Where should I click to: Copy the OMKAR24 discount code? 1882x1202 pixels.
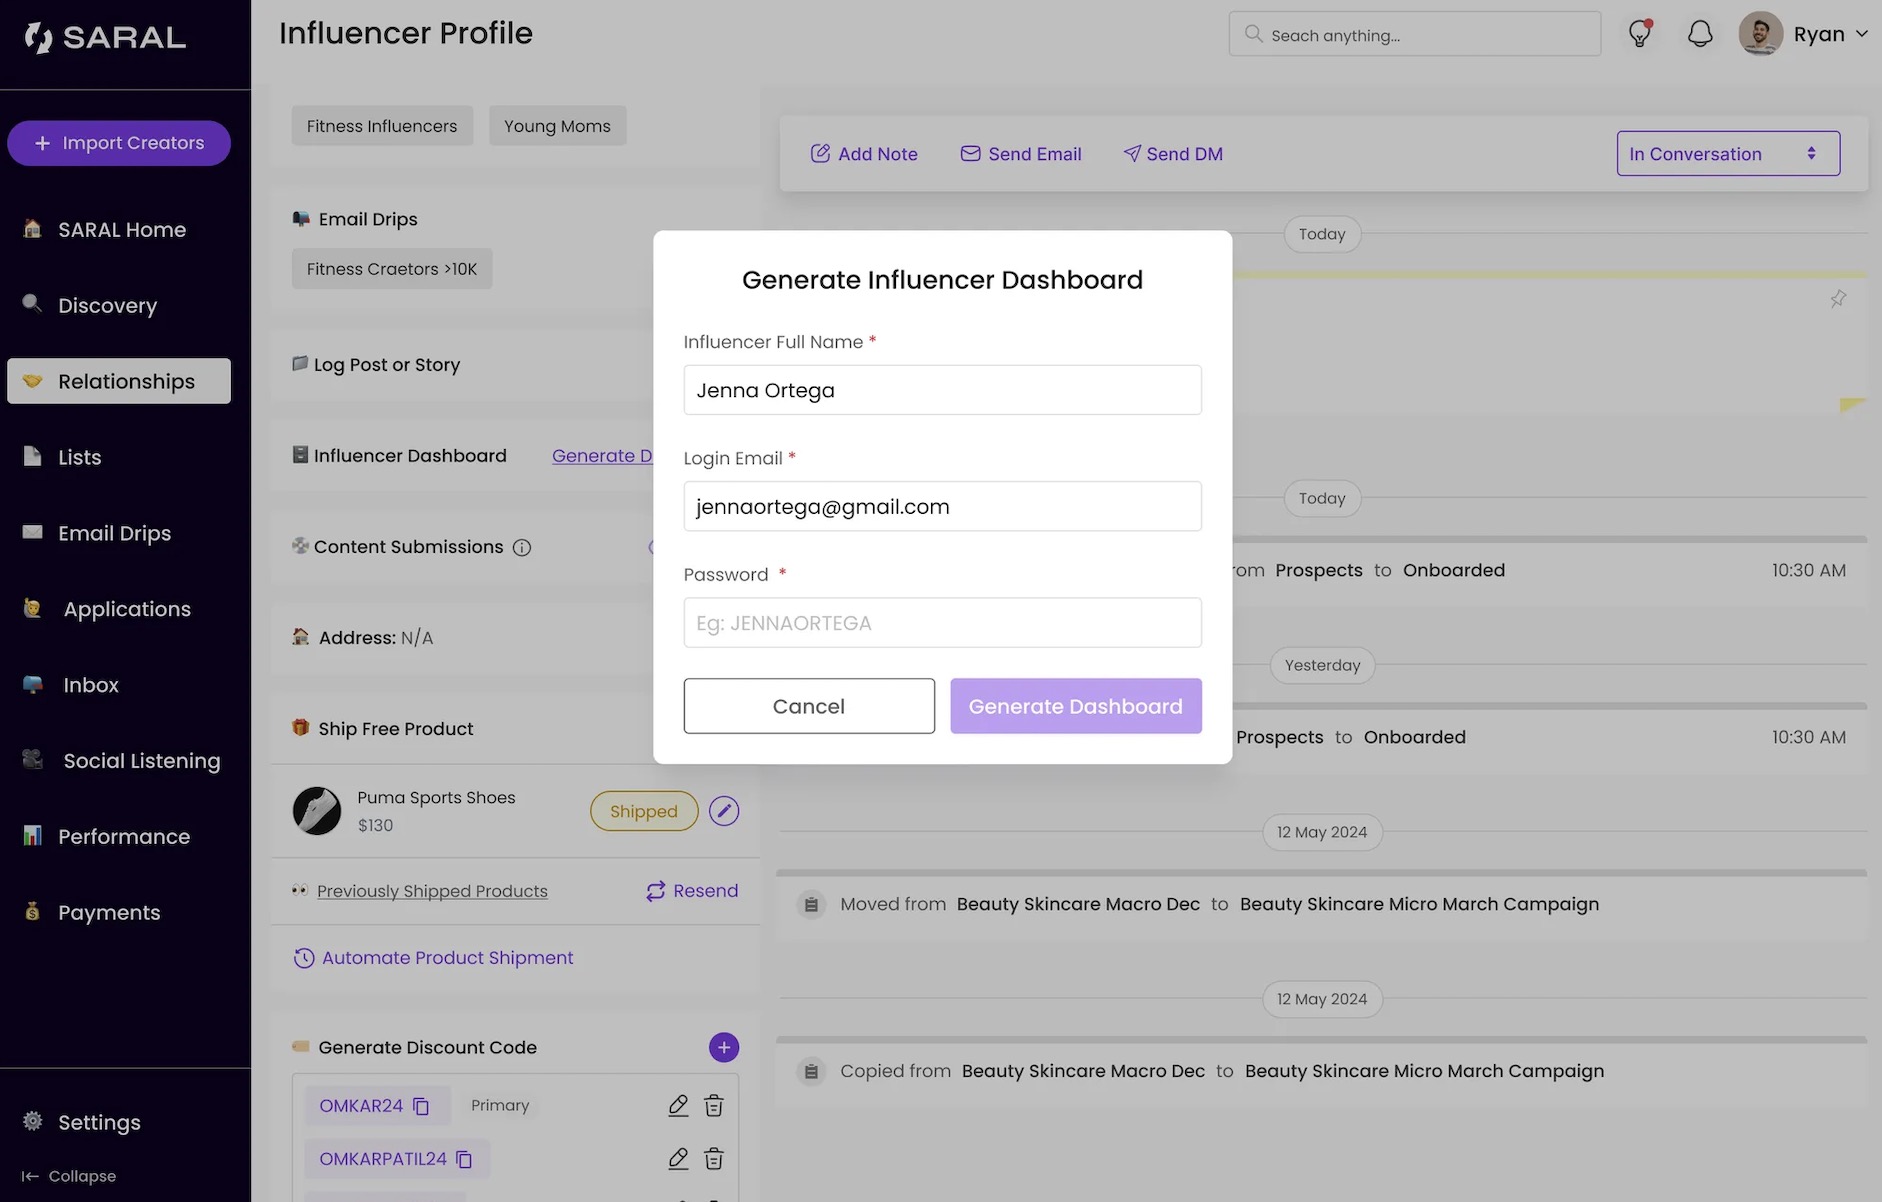click(x=422, y=1106)
